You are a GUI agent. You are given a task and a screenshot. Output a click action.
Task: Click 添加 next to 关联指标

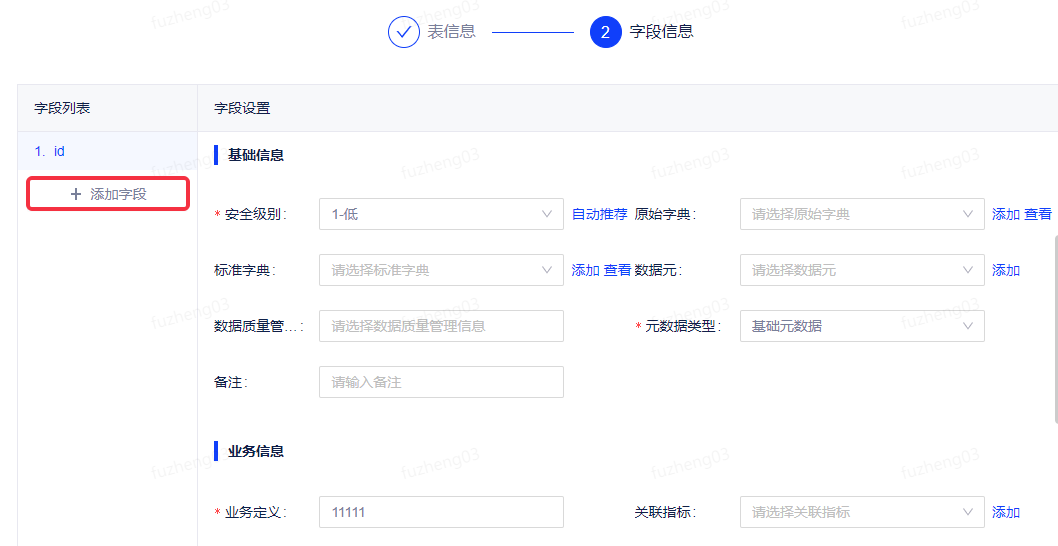pos(1005,512)
